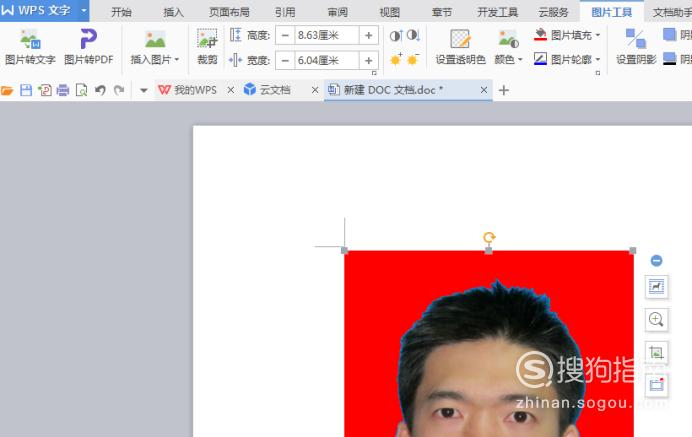Screen dimensions: 692x437
Task: Click the export to PDF icon
Action: (x=45, y=90)
